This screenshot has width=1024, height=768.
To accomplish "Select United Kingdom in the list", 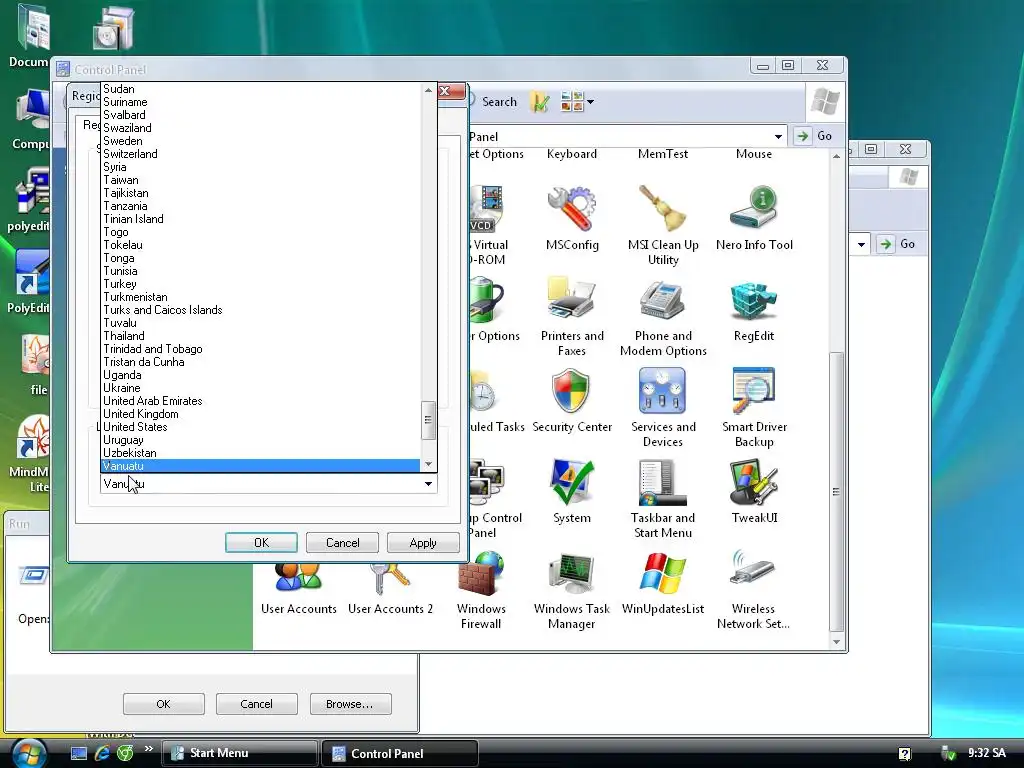I will coord(260,414).
